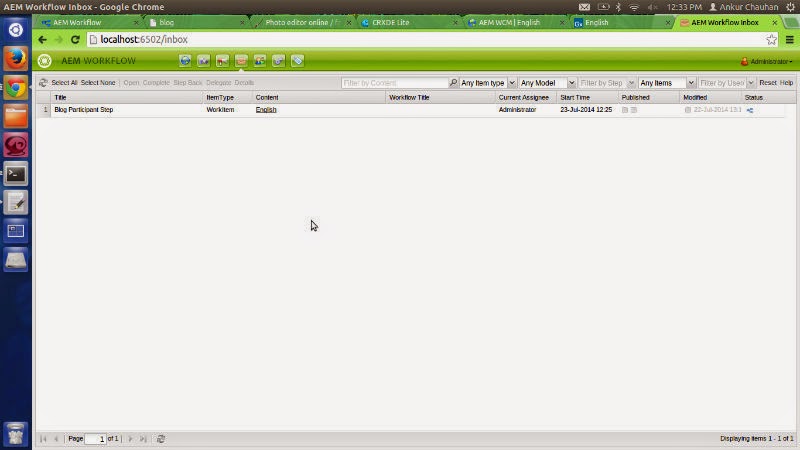Switch to the English browser tab
The width and height of the screenshot is (800, 450).
click(x=621, y=22)
